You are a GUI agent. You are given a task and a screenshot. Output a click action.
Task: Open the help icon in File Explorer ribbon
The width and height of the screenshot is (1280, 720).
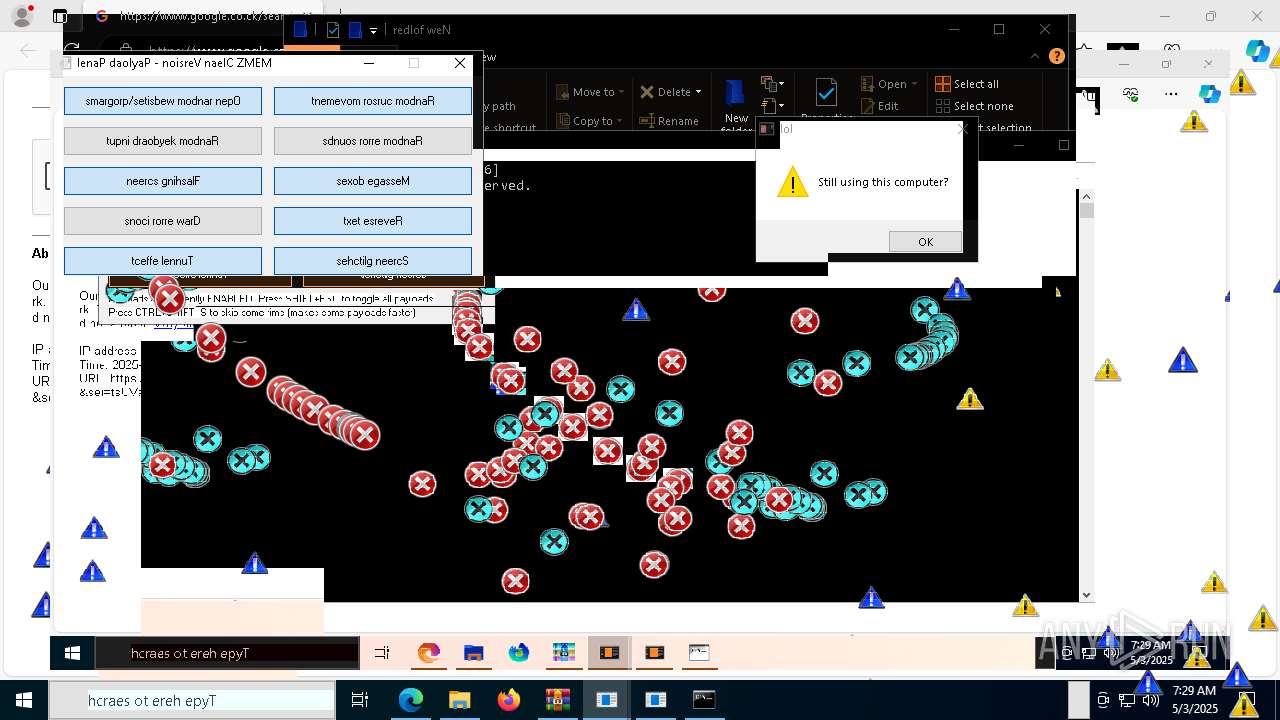(x=1057, y=56)
